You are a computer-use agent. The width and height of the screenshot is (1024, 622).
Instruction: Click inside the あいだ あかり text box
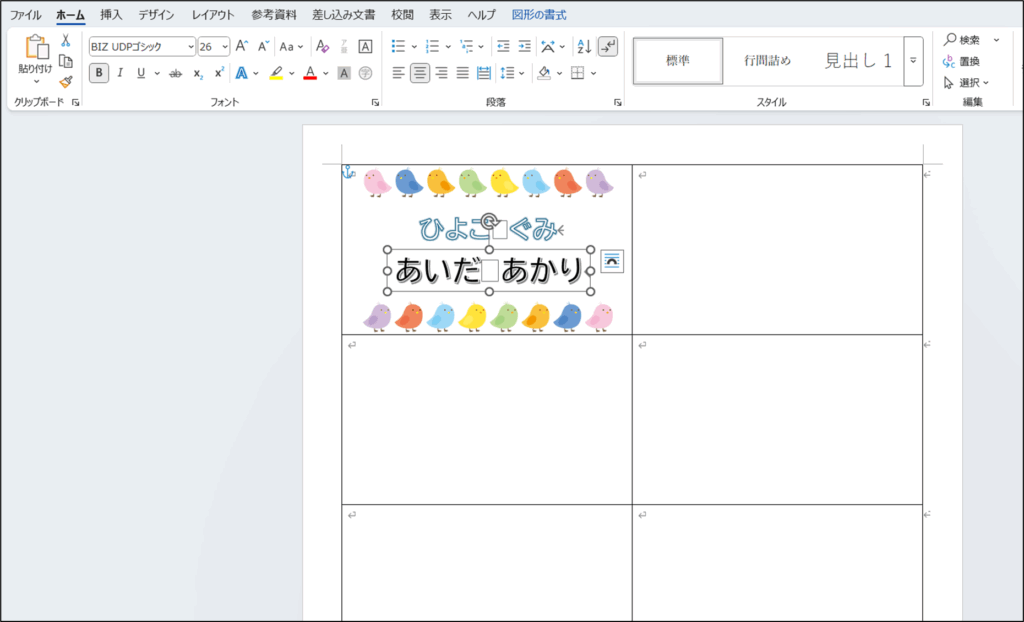[x=489, y=270]
